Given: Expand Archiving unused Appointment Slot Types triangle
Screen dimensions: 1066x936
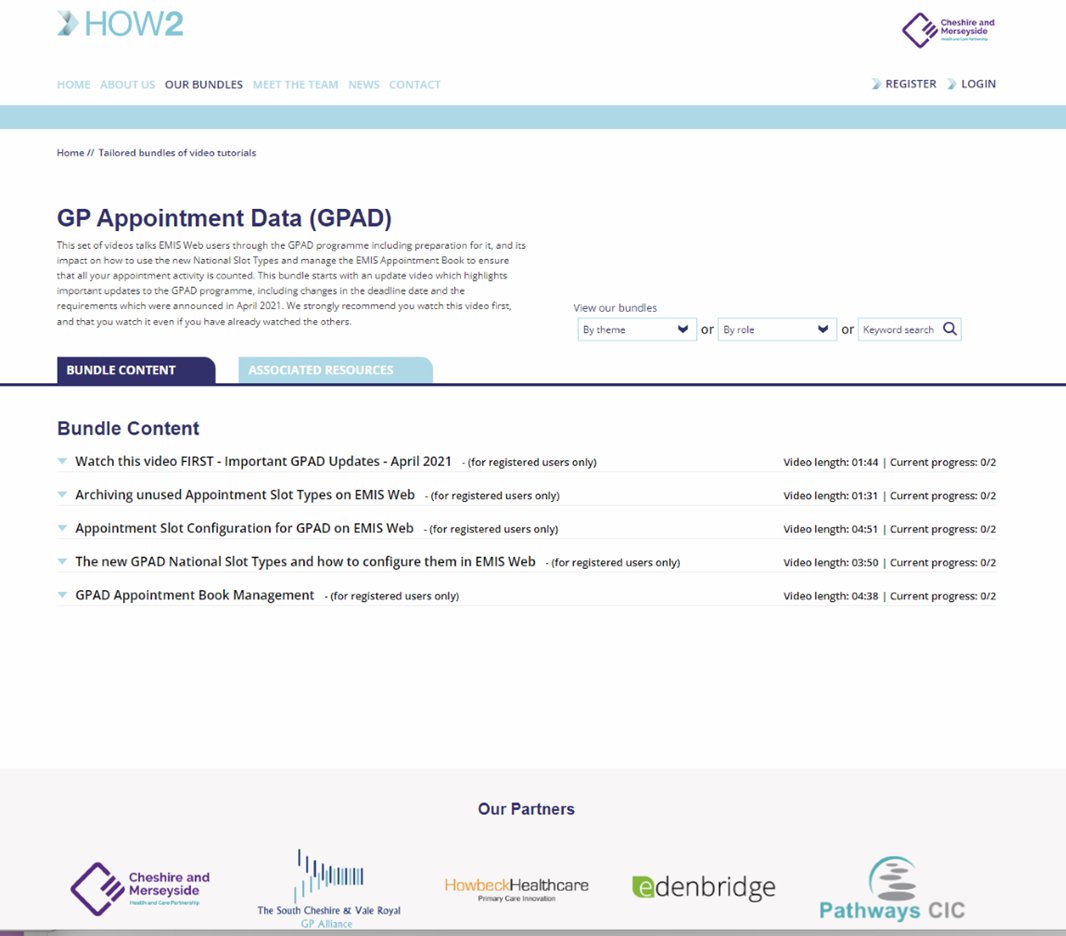Looking at the screenshot, I should coord(62,495).
